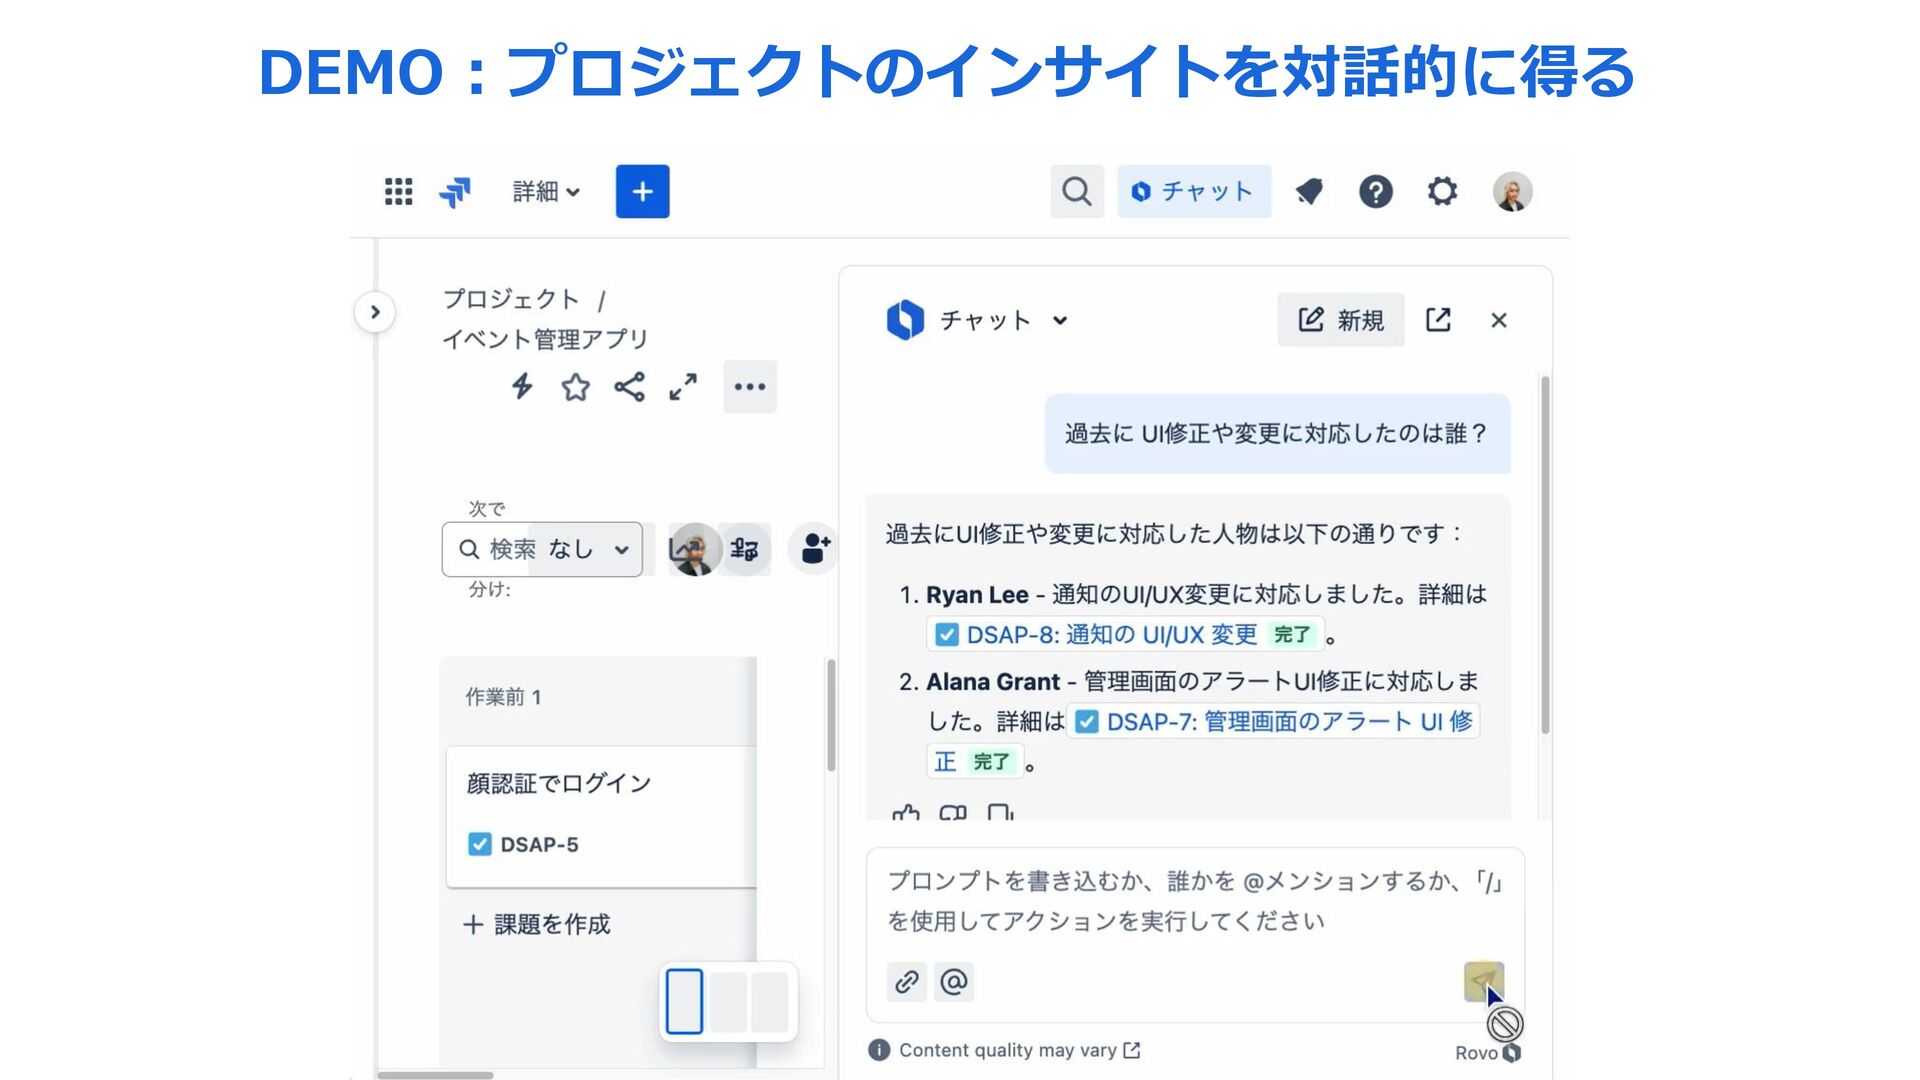
Task: Open the notifications bell icon
Action: pos(1309,191)
